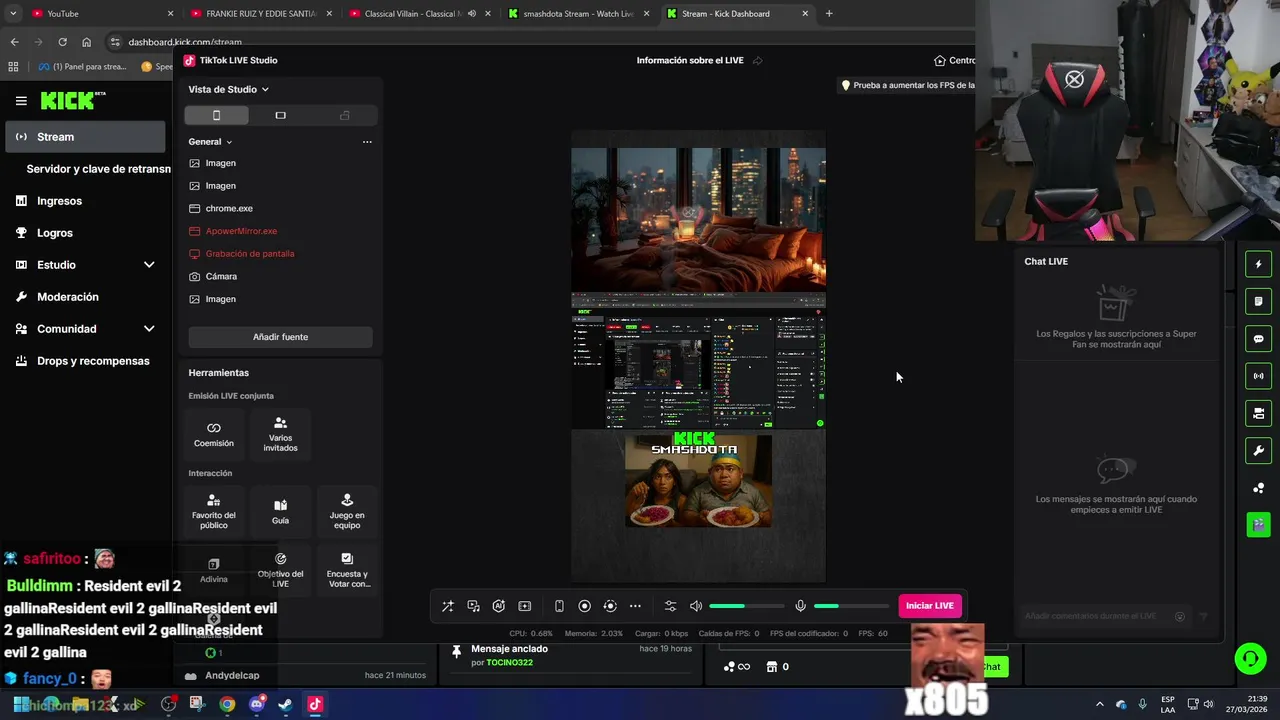Viewport: 1280px width, 720px height.
Task: Click the phone orientation icon in toolbar
Action: point(559,606)
